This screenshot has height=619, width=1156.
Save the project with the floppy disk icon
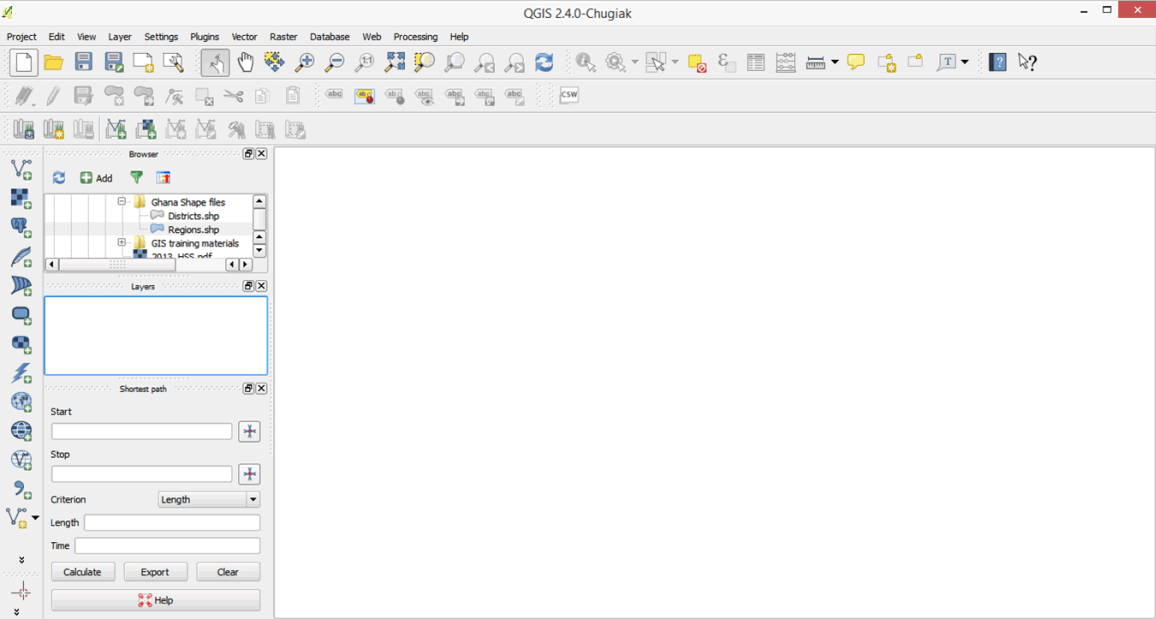tap(83, 63)
